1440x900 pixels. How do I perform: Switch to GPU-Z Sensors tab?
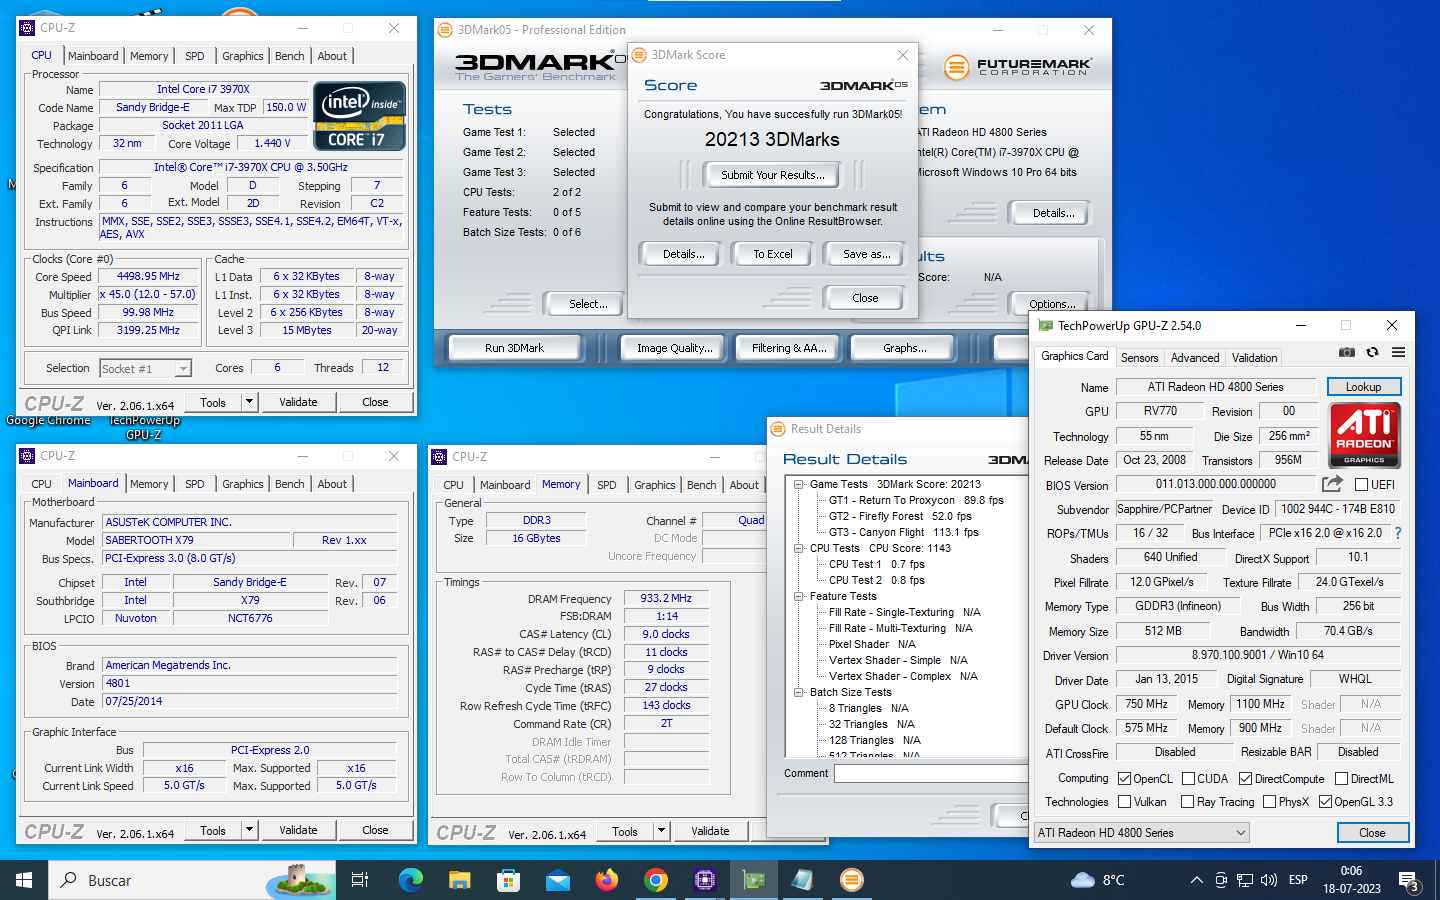[1139, 358]
